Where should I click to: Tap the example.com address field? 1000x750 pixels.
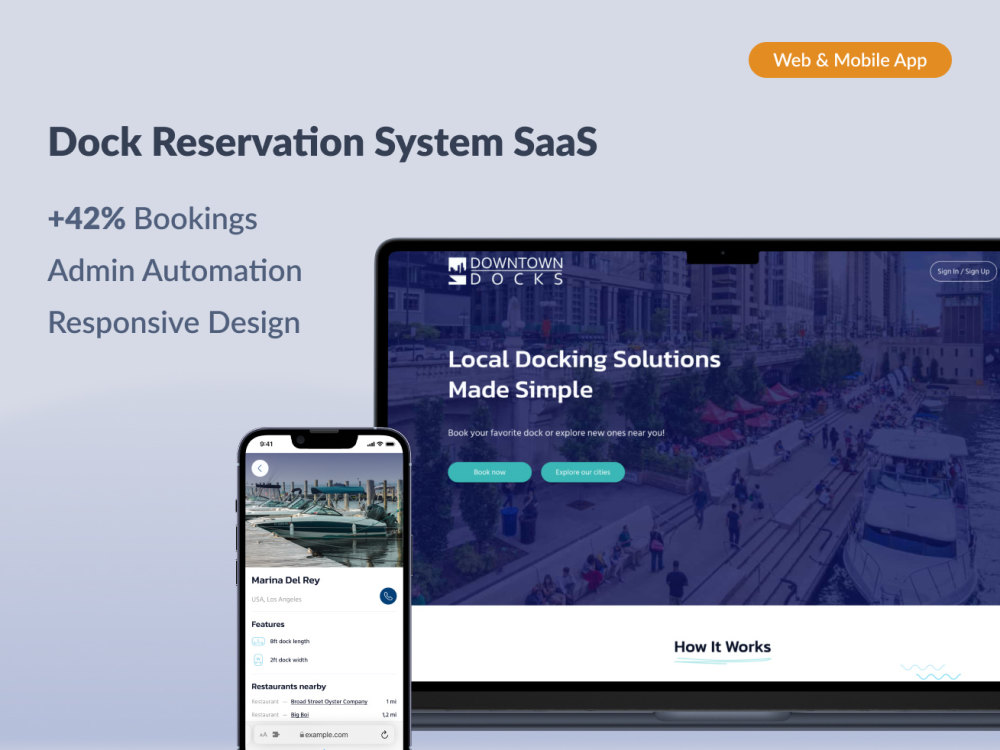(323, 735)
